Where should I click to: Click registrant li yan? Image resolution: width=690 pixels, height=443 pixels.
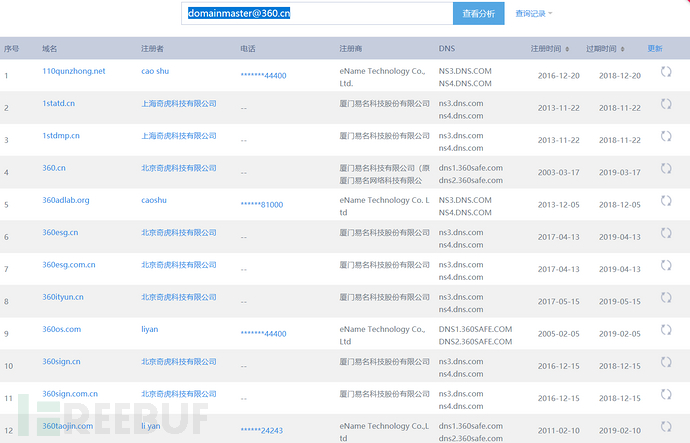[x=150, y=426]
